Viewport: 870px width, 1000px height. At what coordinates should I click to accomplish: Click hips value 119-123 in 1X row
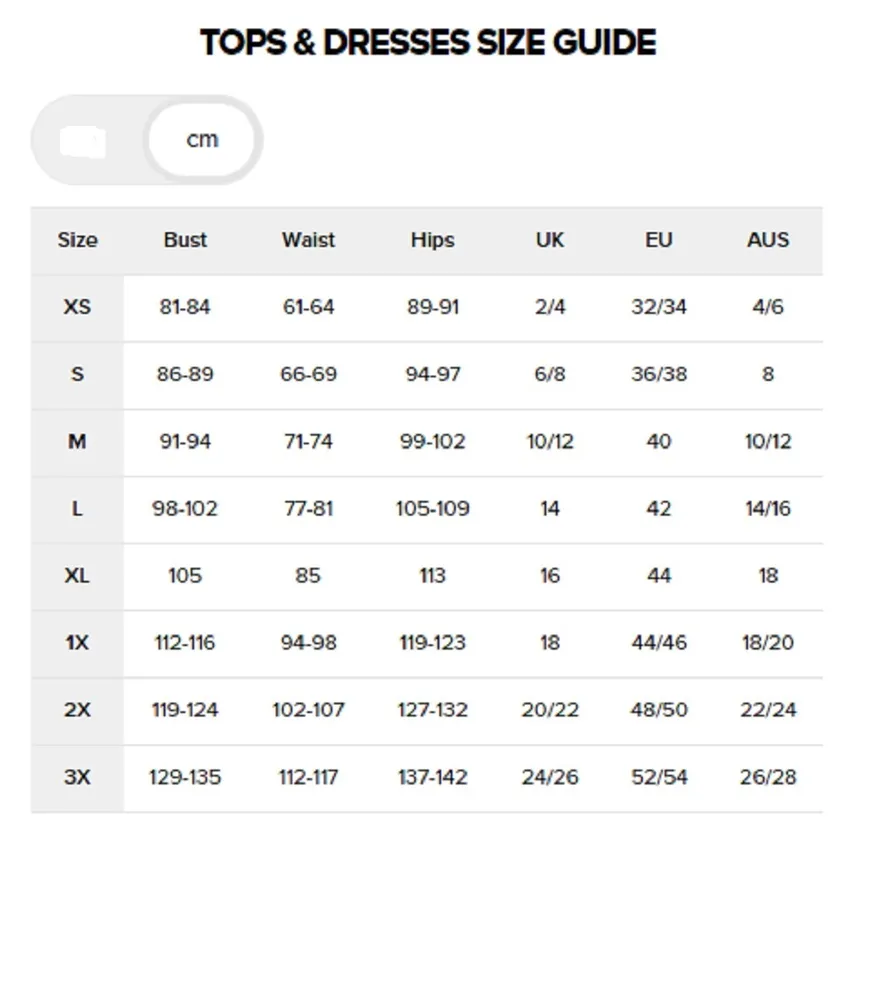point(432,643)
